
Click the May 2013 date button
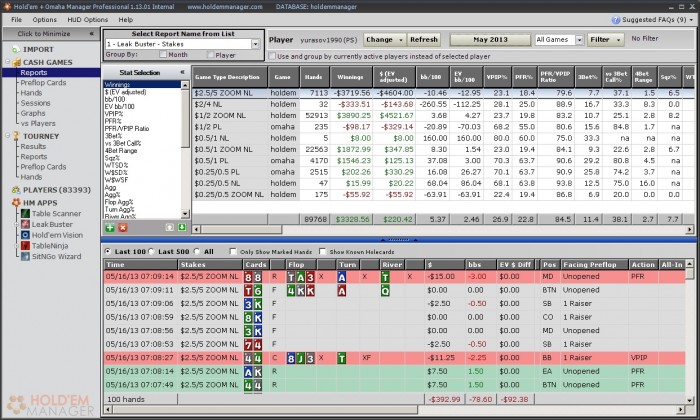coord(490,40)
